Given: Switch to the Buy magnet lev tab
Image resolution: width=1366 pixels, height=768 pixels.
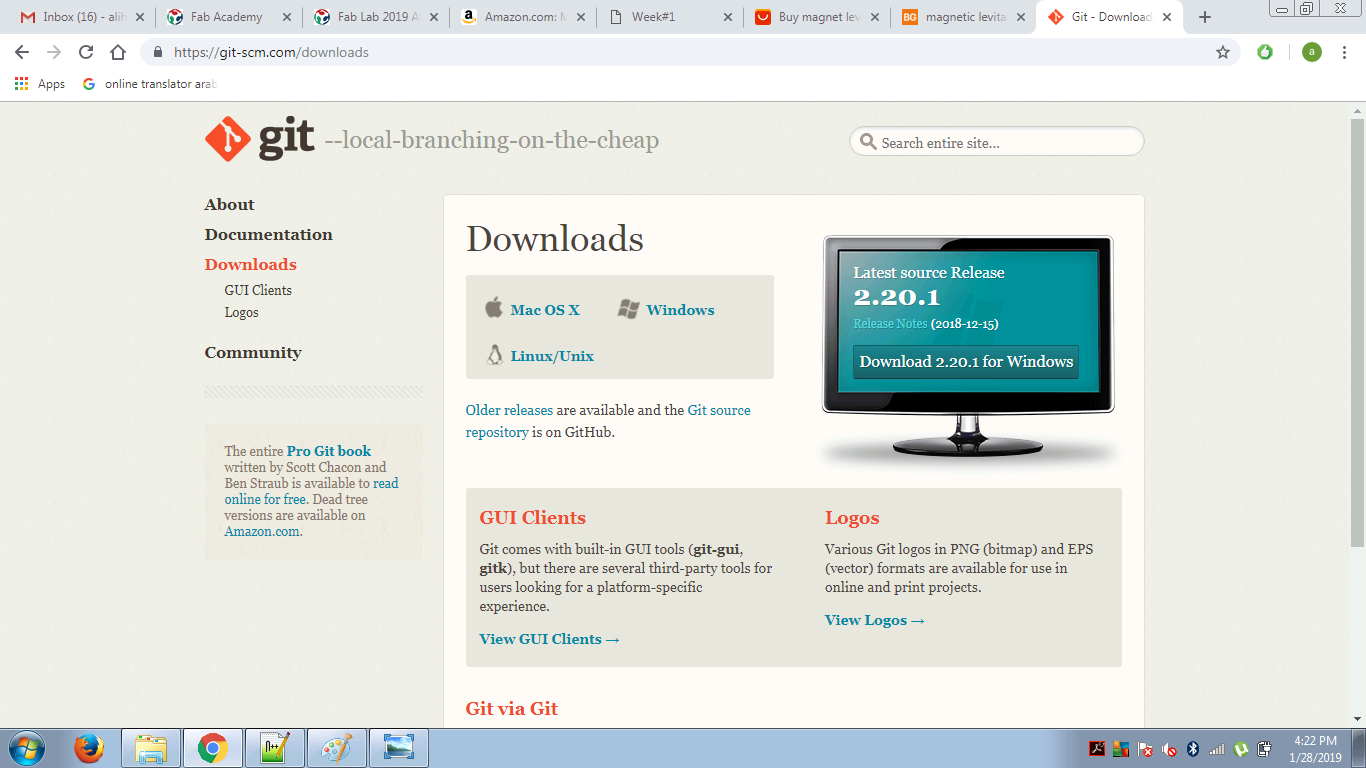Looking at the screenshot, I should point(818,17).
